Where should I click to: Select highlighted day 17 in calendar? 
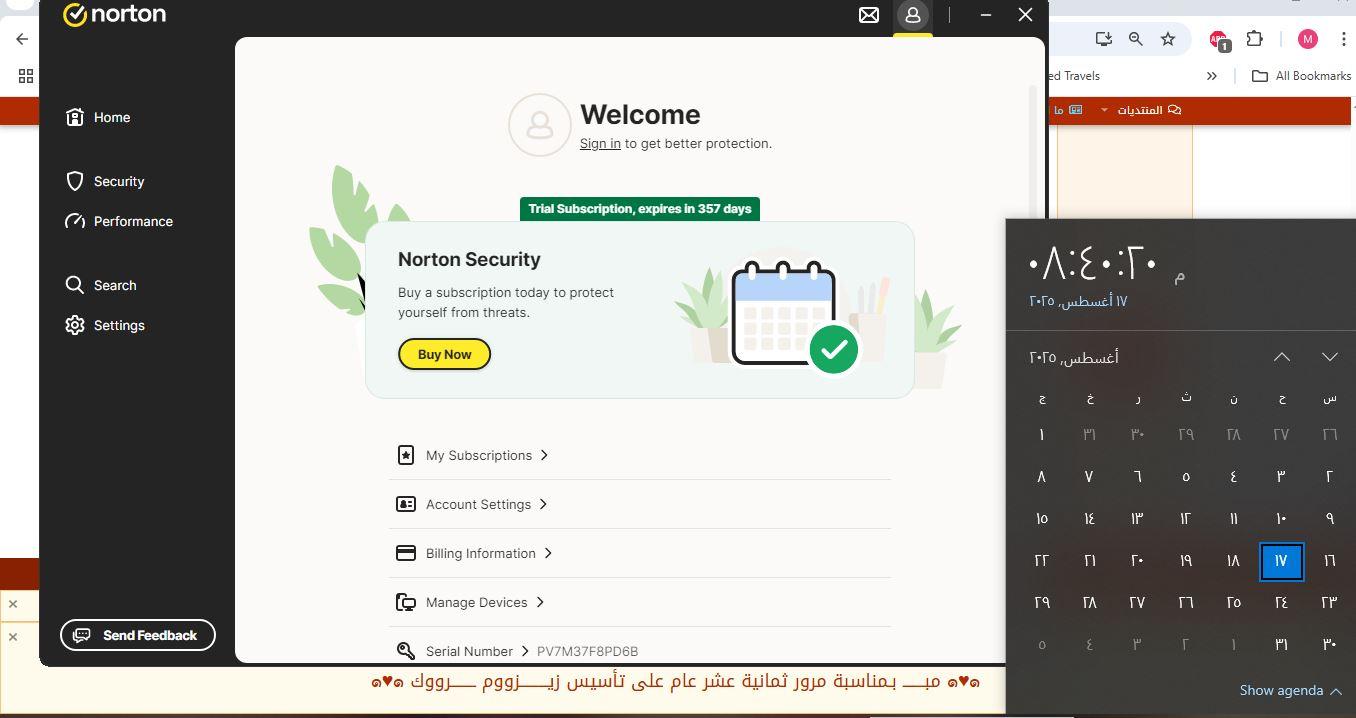1281,561
